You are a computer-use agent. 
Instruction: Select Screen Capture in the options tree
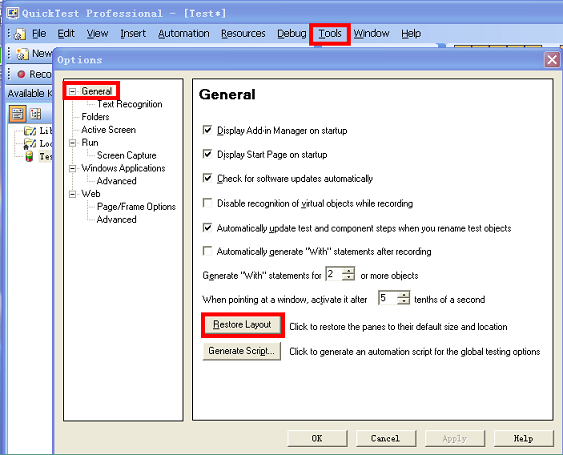(x=127, y=155)
